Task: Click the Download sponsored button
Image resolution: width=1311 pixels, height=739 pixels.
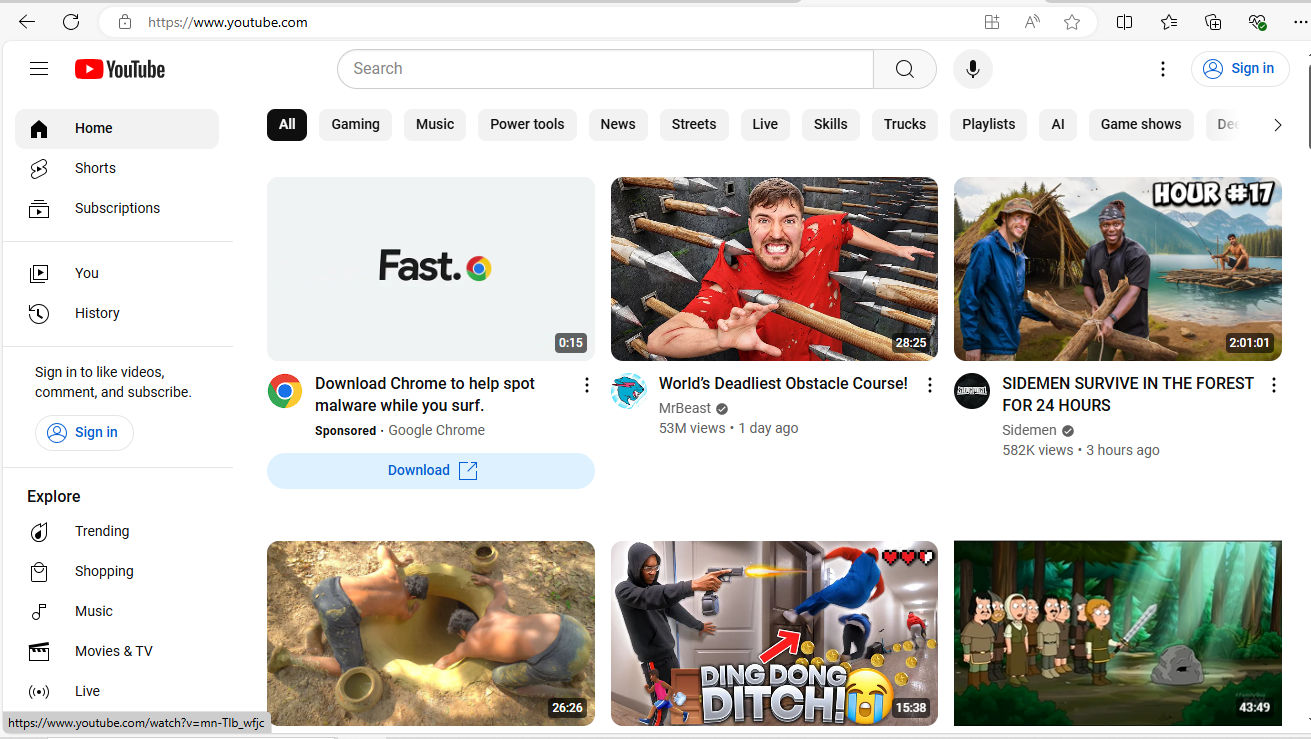Action: tap(430, 470)
